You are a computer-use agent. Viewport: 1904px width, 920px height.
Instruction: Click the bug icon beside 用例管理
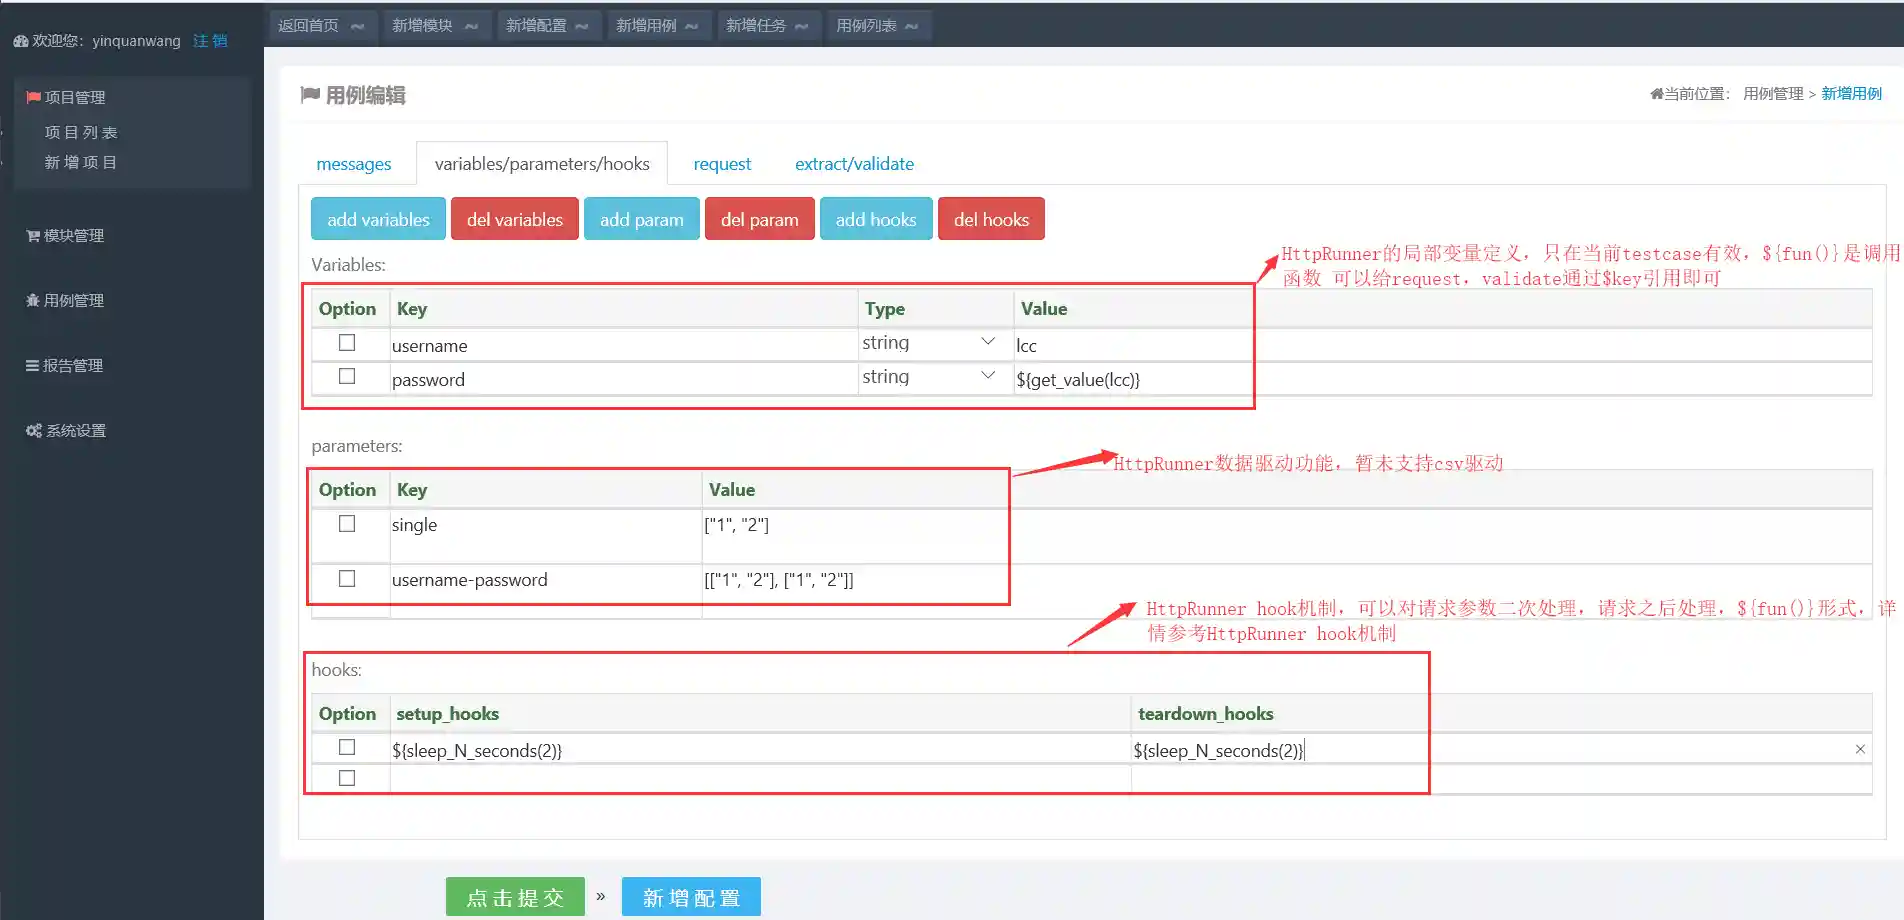pyautogui.click(x=33, y=301)
